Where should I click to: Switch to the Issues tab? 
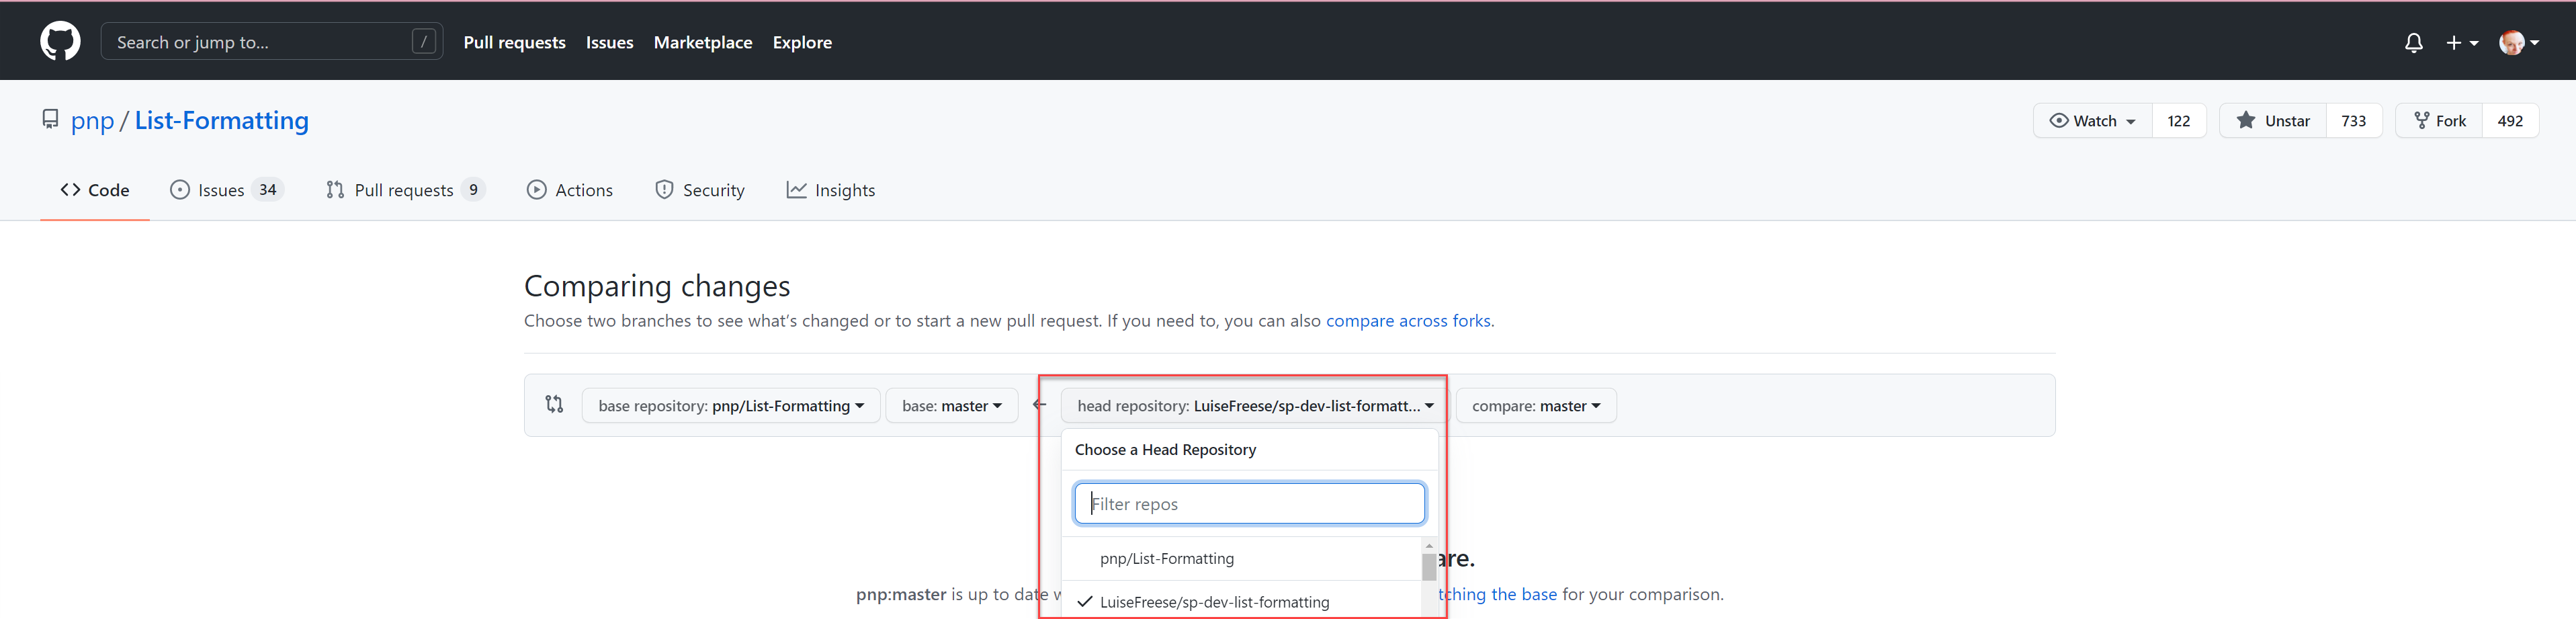(226, 190)
